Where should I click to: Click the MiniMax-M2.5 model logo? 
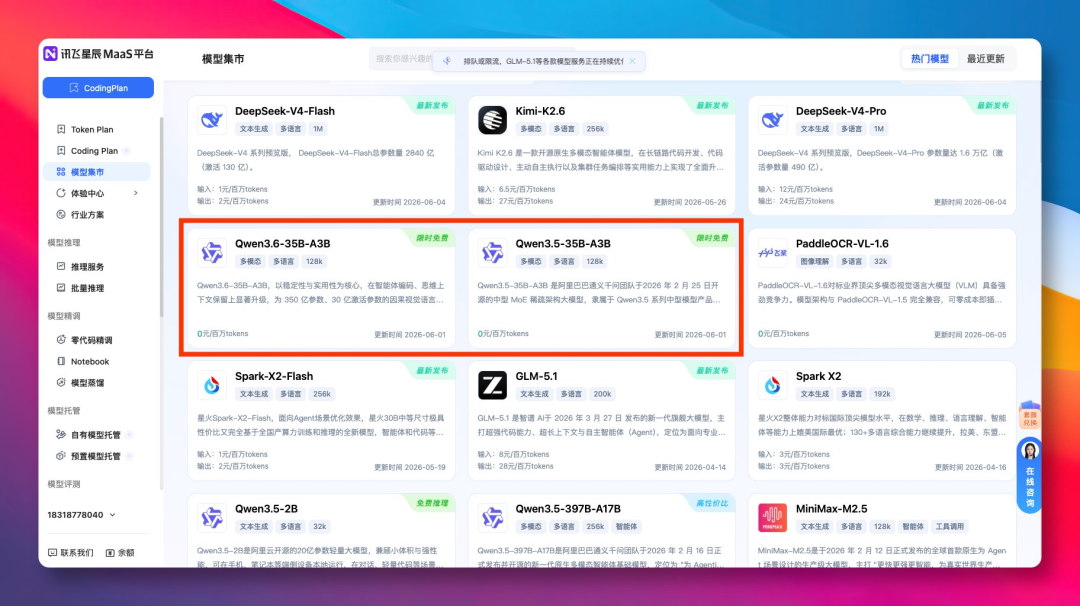point(772,518)
